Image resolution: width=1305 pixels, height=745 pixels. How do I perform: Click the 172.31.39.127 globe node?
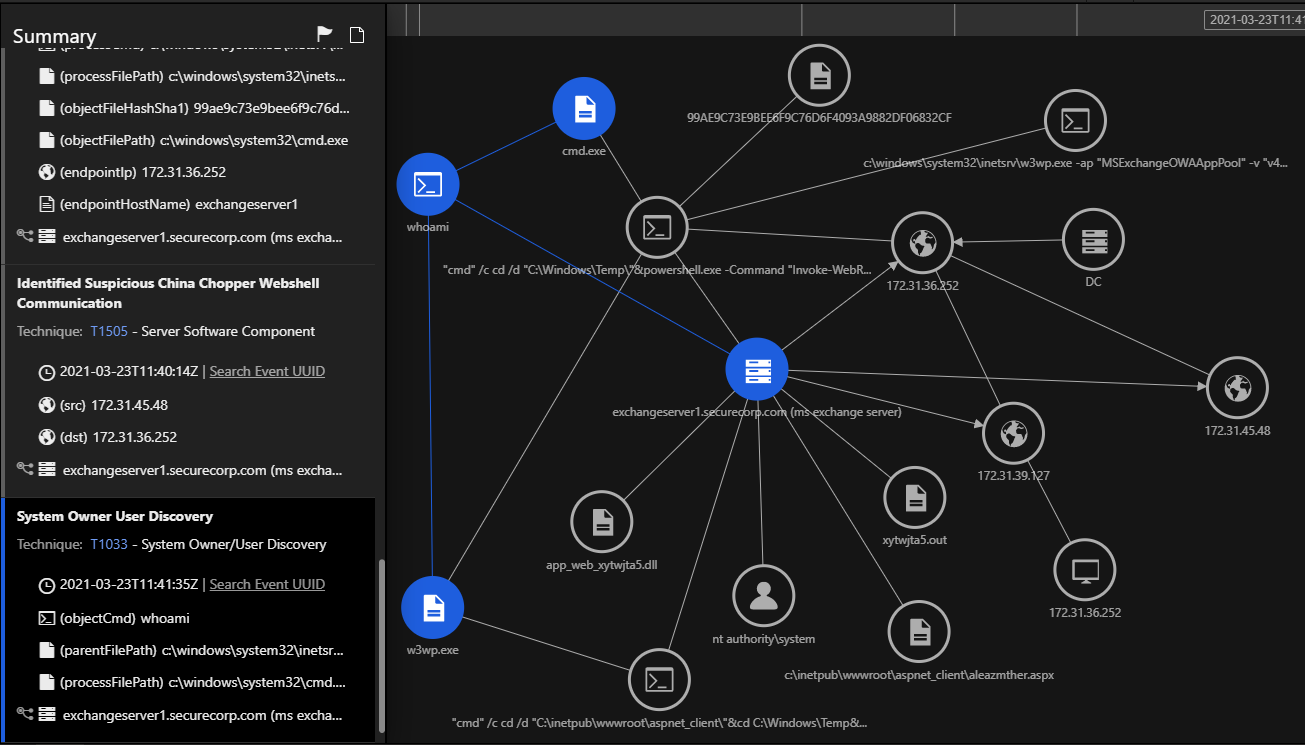[1013, 434]
